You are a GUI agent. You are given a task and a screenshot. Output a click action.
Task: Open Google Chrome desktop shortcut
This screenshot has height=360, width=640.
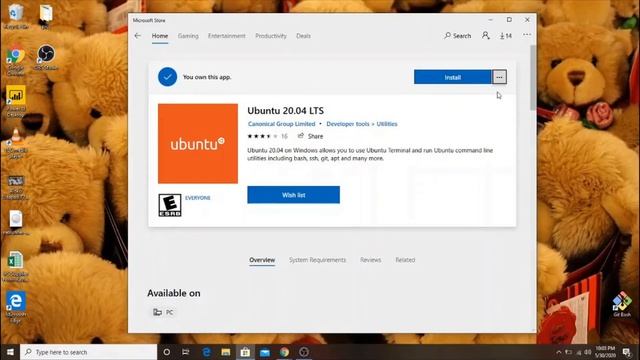click(x=16, y=61)
